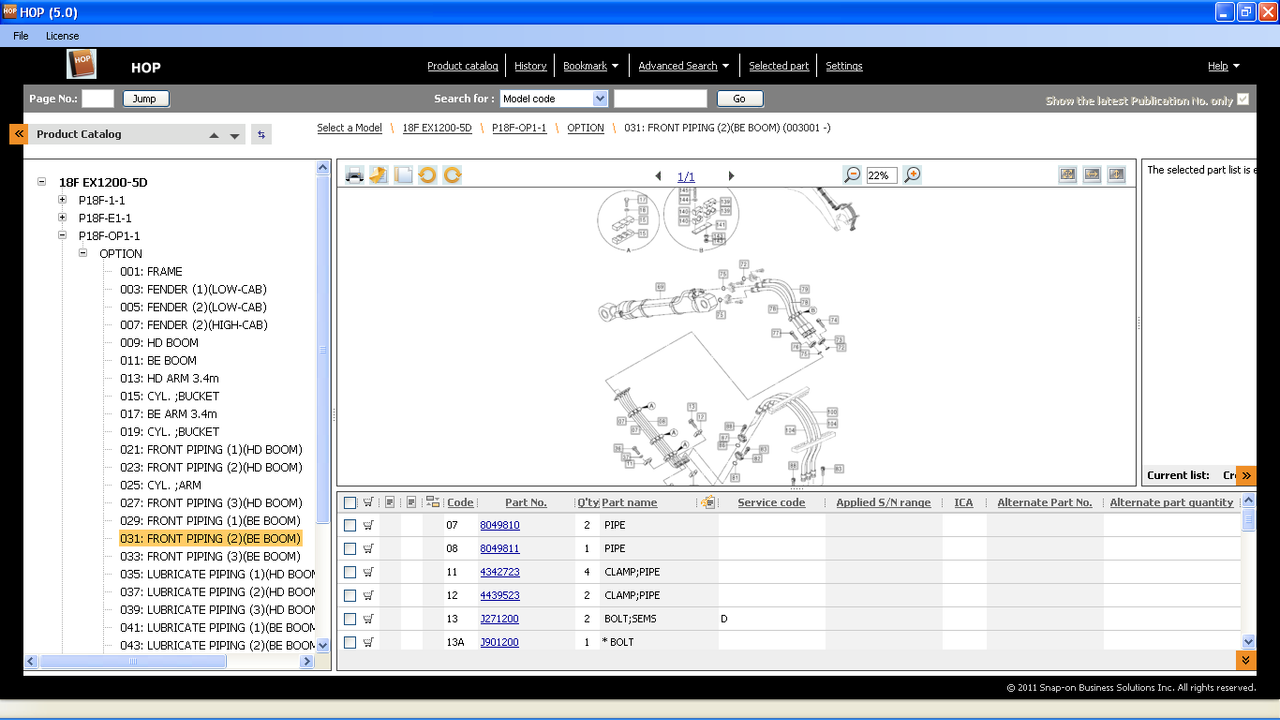This screenshot has height=720, width=1280.
Task: Click the fit-to-height icon in the diagram toolbar
Action: [x=1116, y=174]
